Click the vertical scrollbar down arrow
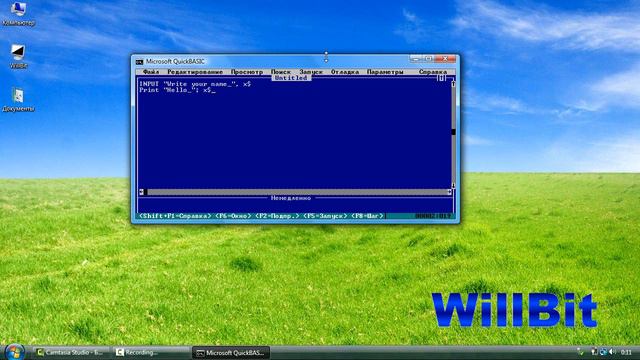This screenshot has height=360, width=640. 453,186
